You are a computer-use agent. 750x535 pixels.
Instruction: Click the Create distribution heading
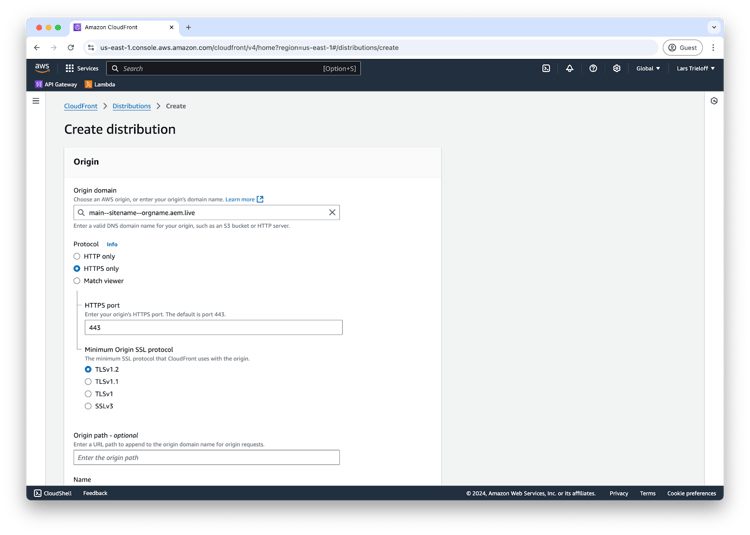(x=120, y=129)
